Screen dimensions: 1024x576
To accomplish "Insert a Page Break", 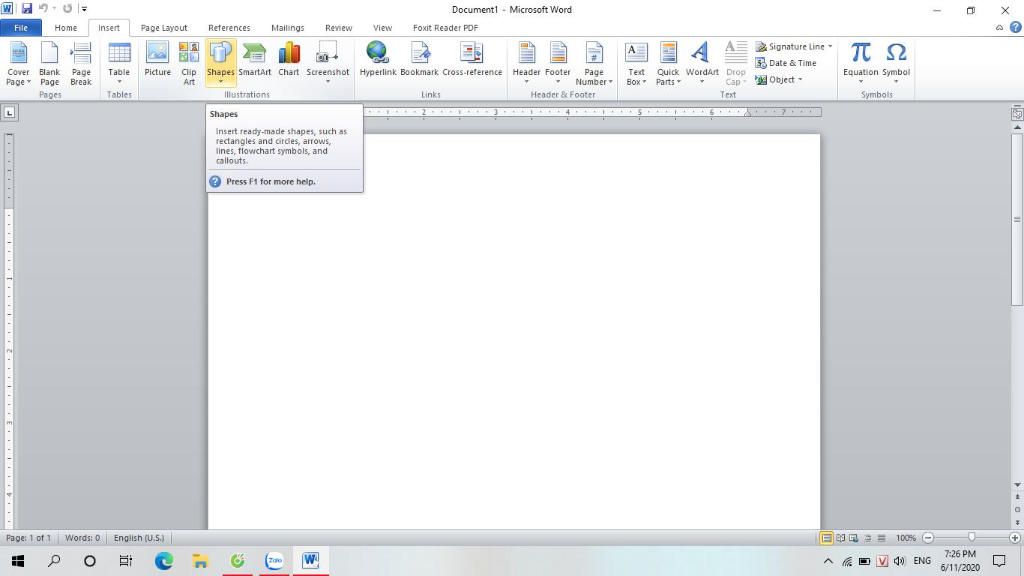I will [x=81, y=63].
